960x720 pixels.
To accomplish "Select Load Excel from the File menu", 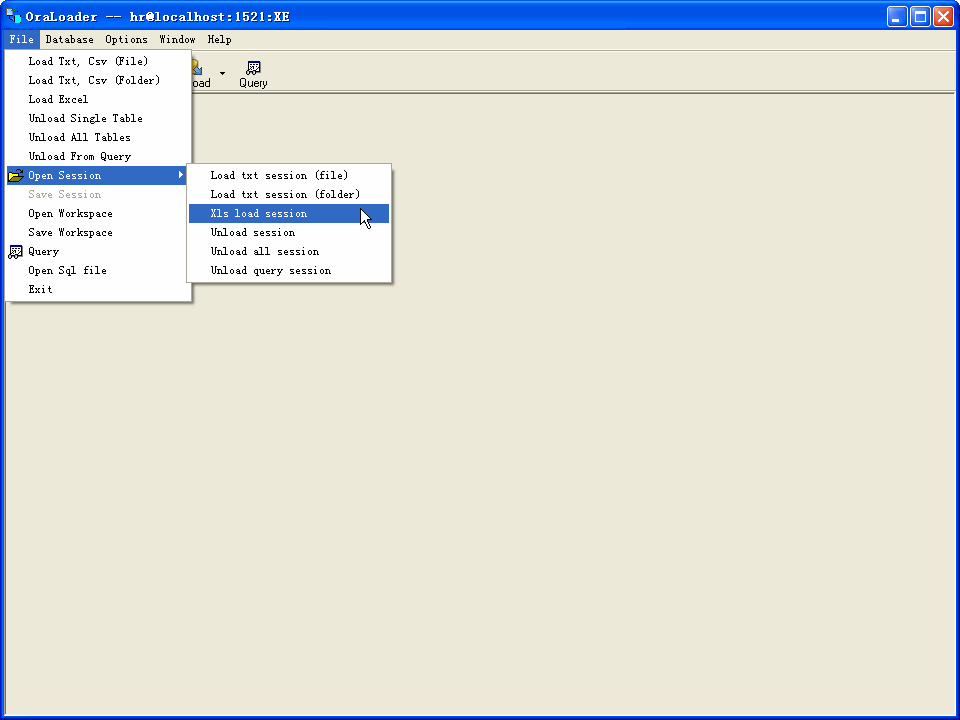I will [x=98, y=99].
